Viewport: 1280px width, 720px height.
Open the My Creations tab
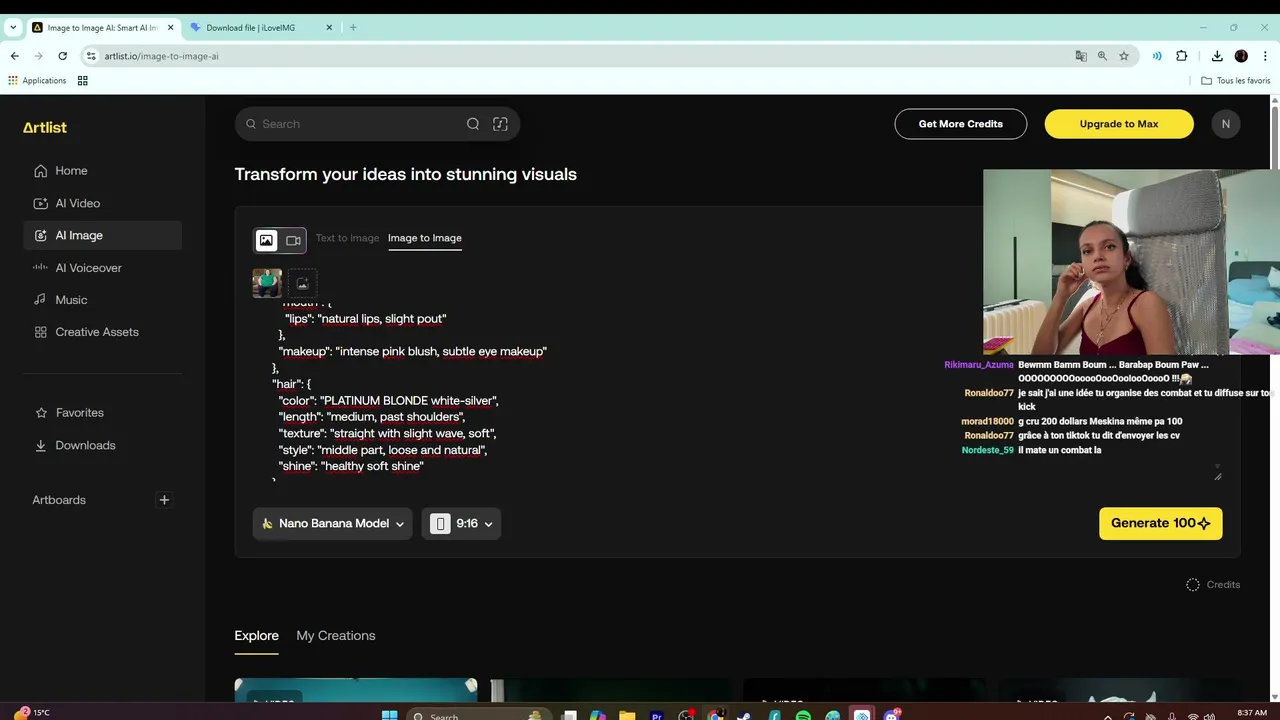click(336, 636)
